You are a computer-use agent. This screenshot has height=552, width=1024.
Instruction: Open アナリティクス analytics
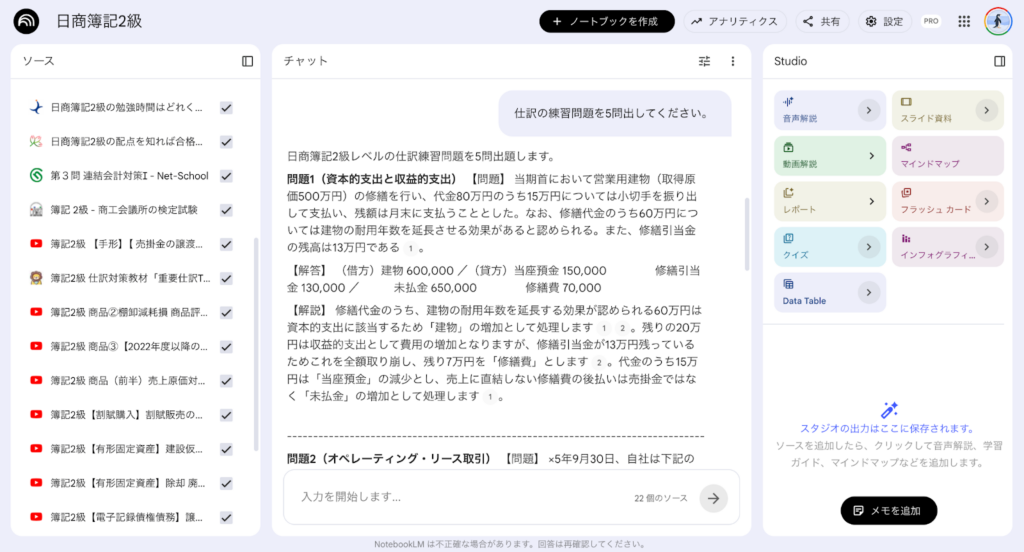click(735, 22)
